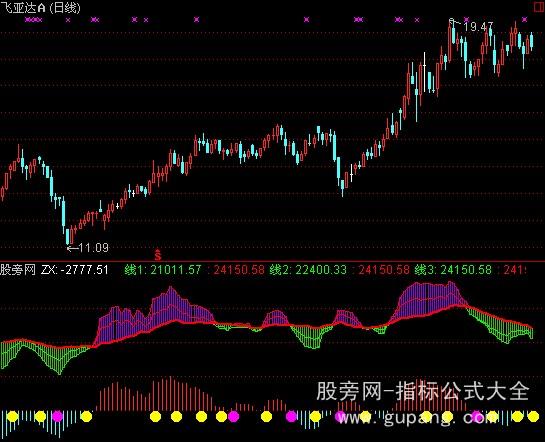
Task: Select the 11.09 low price label
Action: click(x=94, y=248)
